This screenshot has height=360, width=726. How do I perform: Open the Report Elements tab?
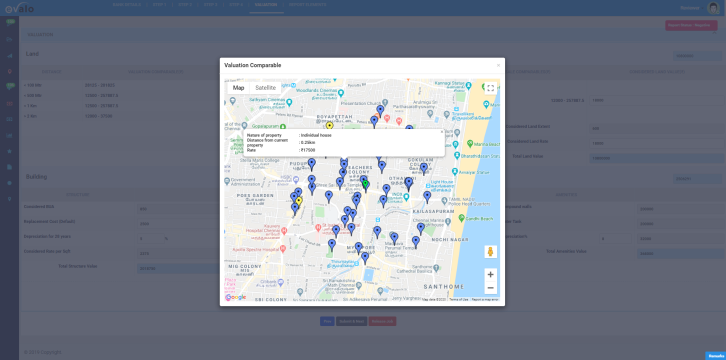click(307, 5)
